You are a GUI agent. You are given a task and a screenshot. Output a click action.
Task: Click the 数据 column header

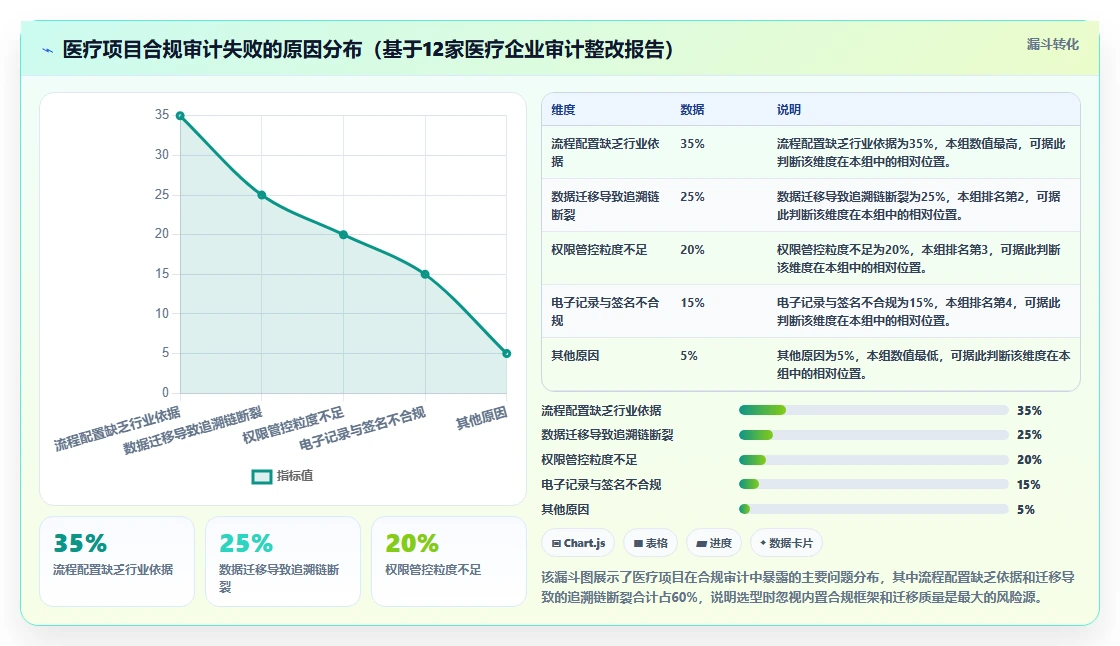click(x=692, y=109)
